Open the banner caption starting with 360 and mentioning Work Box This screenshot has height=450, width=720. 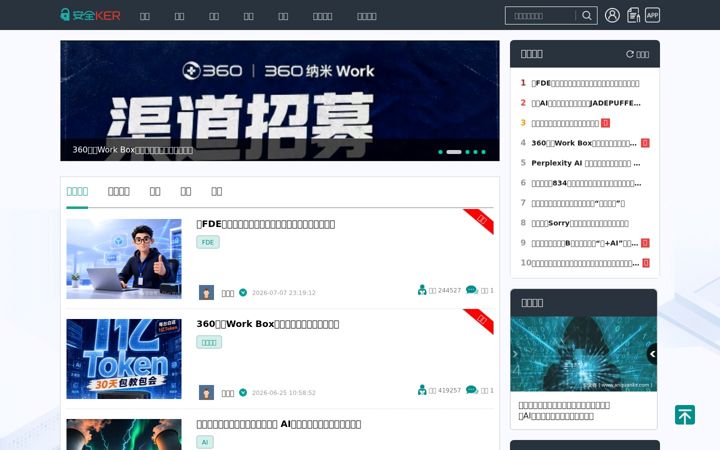133,150
